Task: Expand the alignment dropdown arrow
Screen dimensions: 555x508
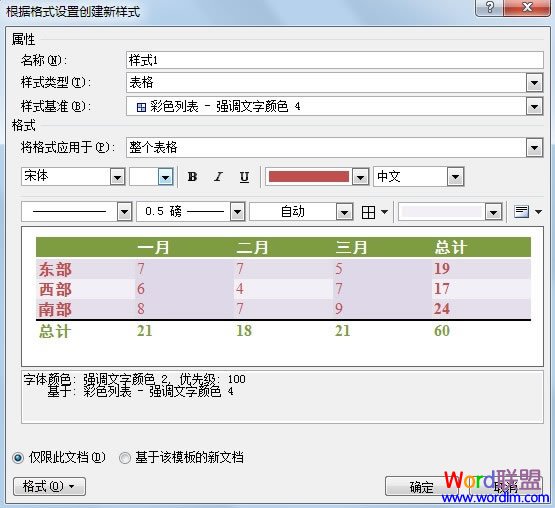Action: [538, 212]
